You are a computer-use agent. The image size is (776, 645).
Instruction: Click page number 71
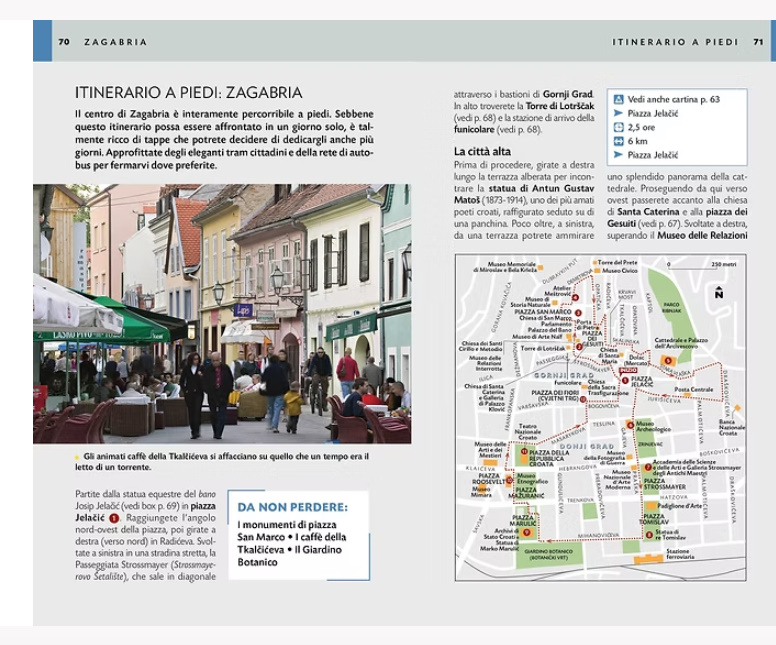coord(758,42)
